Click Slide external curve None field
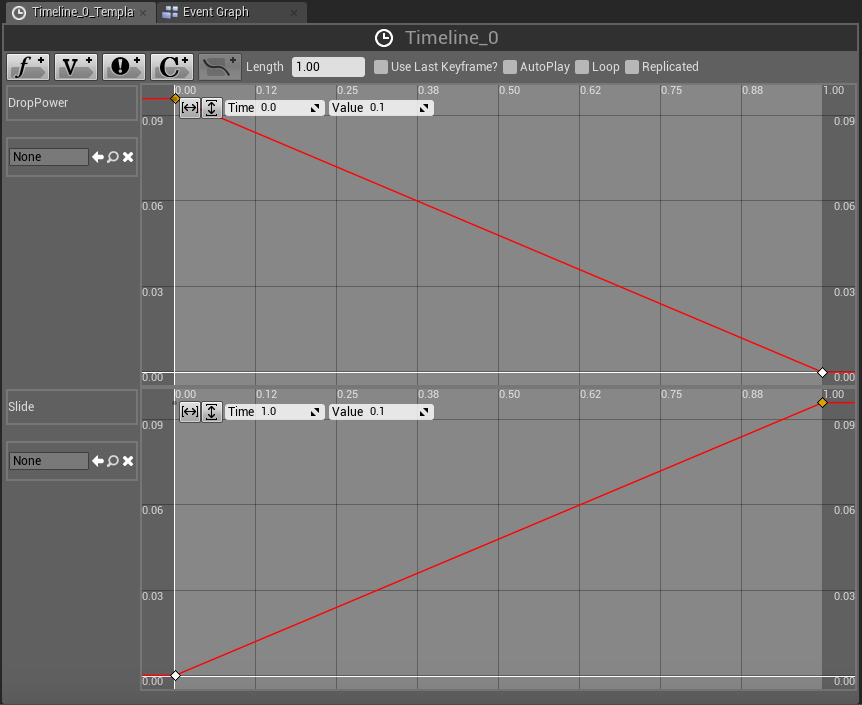 pos(49,461)
